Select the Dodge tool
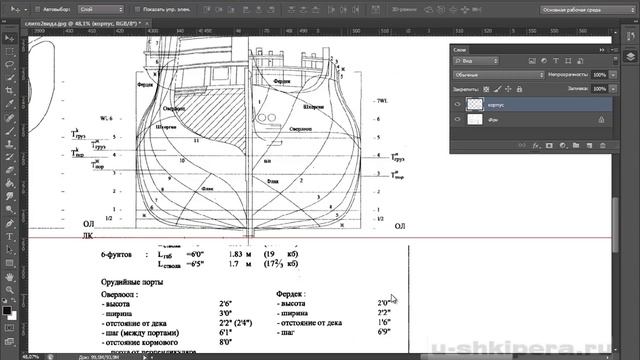This screenshot has height=360, width=640. click(x=9, y=209)
